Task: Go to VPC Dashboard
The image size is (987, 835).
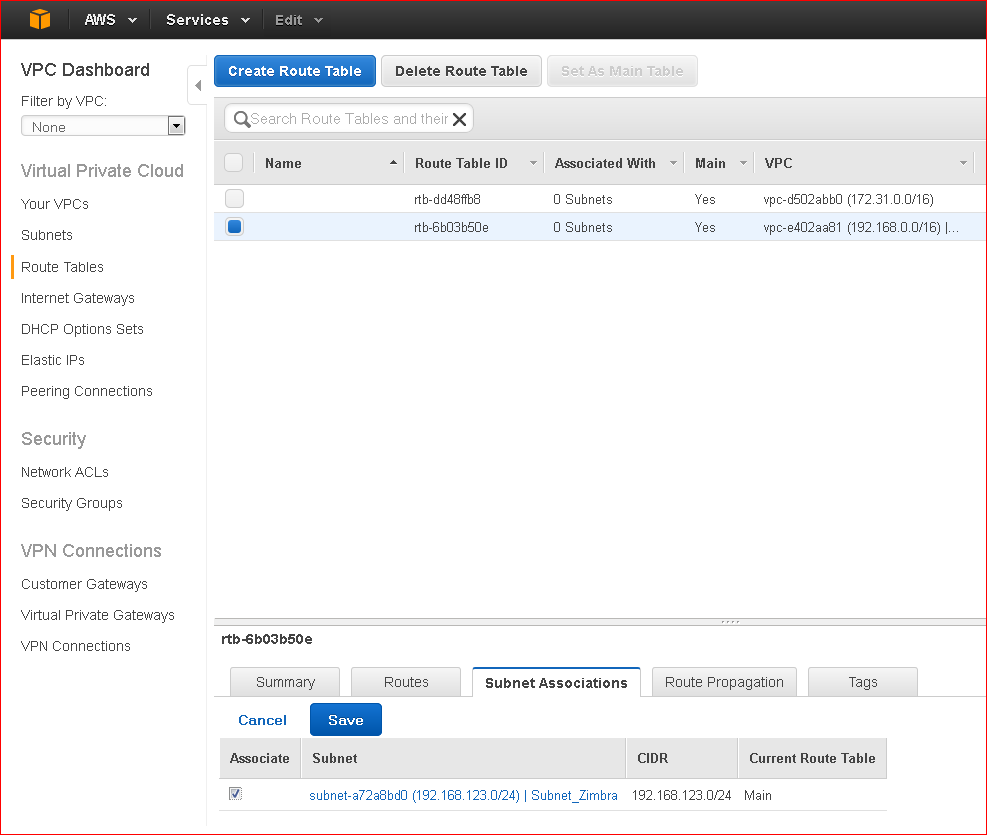Action: 85,70
